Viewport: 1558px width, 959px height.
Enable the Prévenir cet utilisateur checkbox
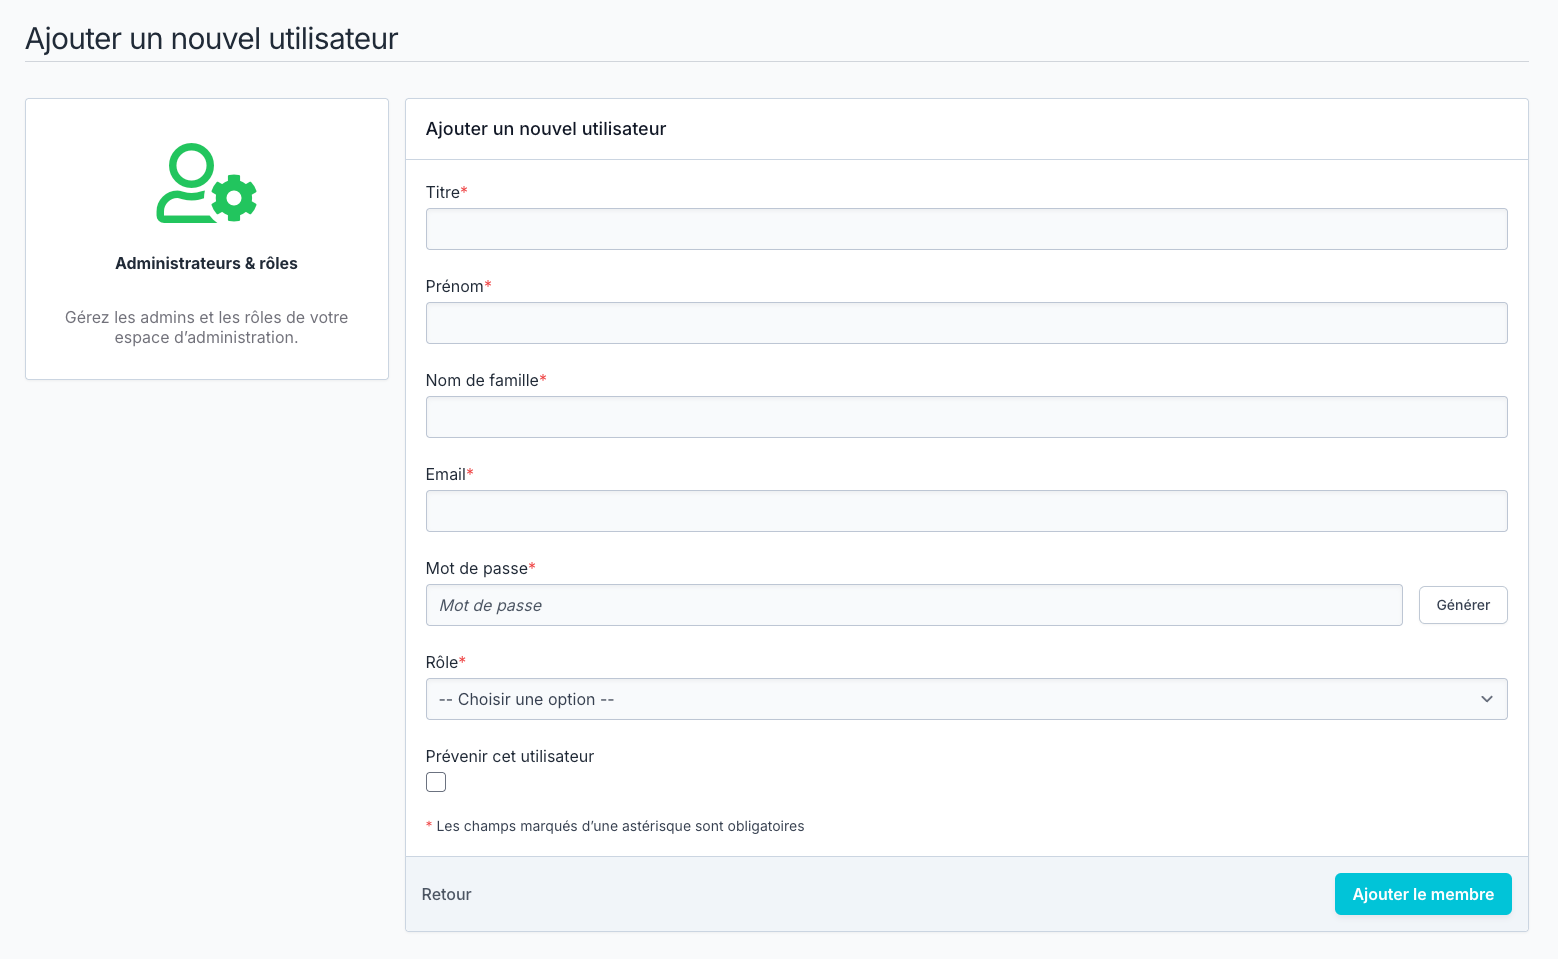coord(436,782)
